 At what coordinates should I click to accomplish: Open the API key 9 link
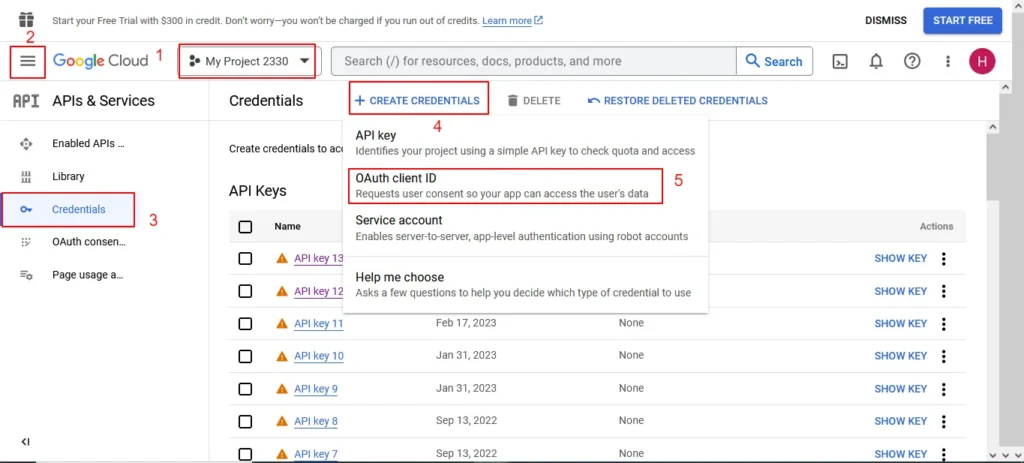[316, 389]
